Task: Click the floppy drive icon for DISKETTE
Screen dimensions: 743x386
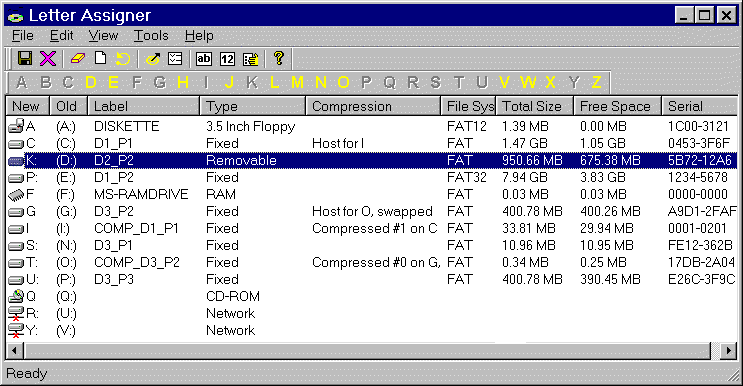Action: tap(16, 126)
